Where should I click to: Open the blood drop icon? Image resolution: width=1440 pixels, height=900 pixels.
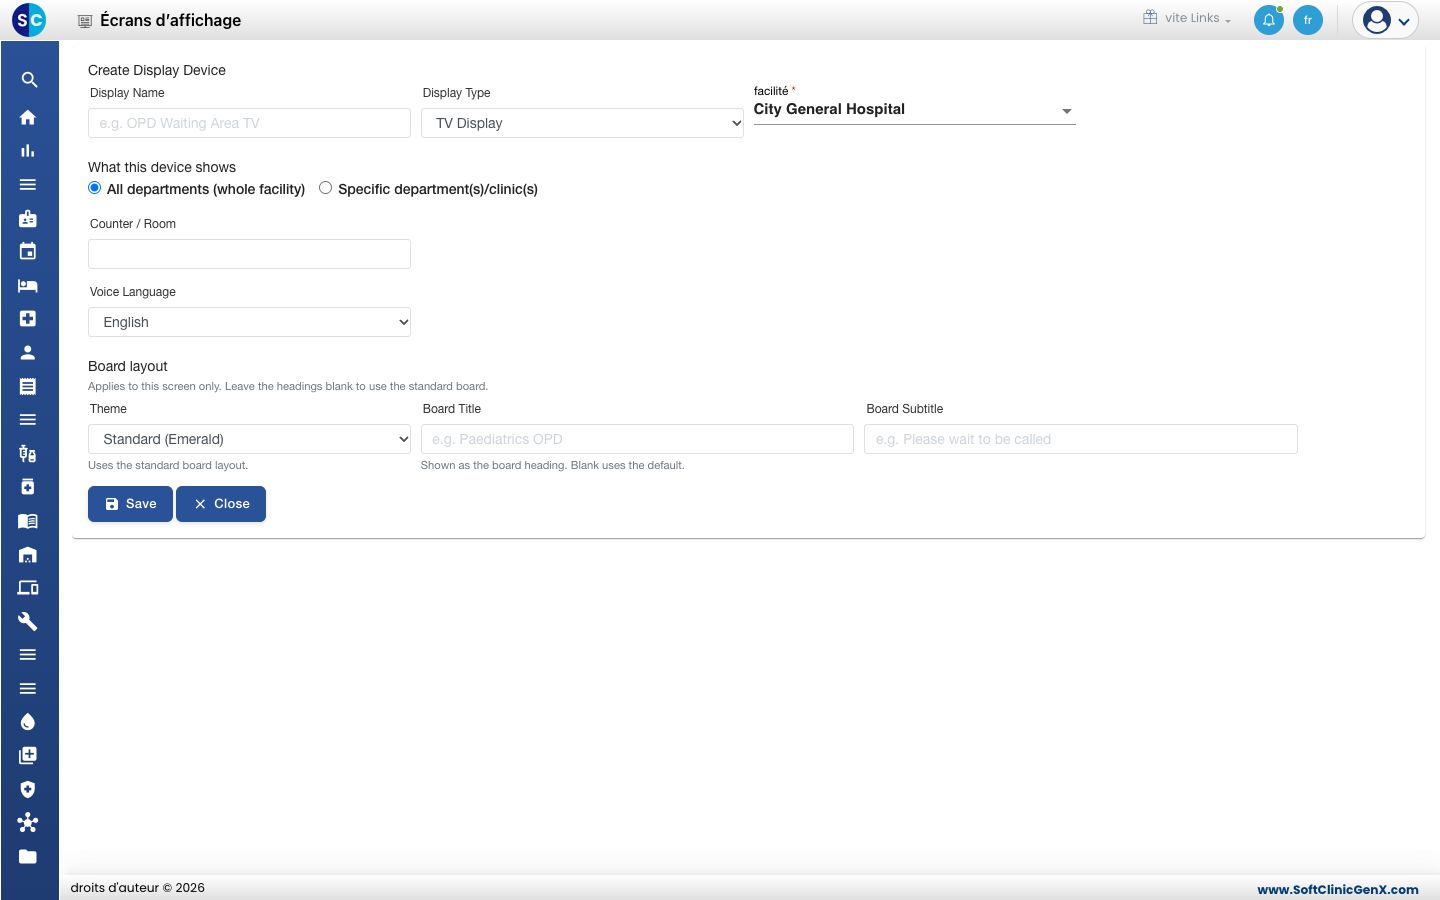pyautogui.click(x=28, y=722)
